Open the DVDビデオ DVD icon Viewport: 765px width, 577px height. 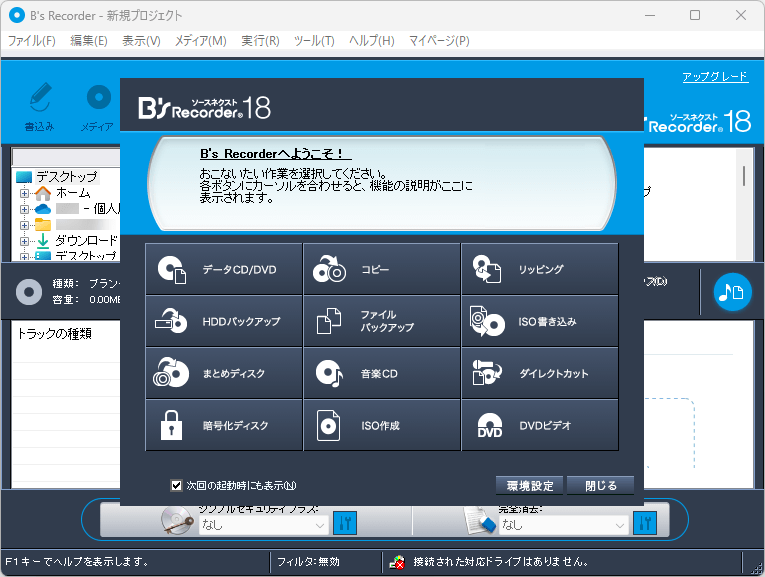tap(489, 426)
